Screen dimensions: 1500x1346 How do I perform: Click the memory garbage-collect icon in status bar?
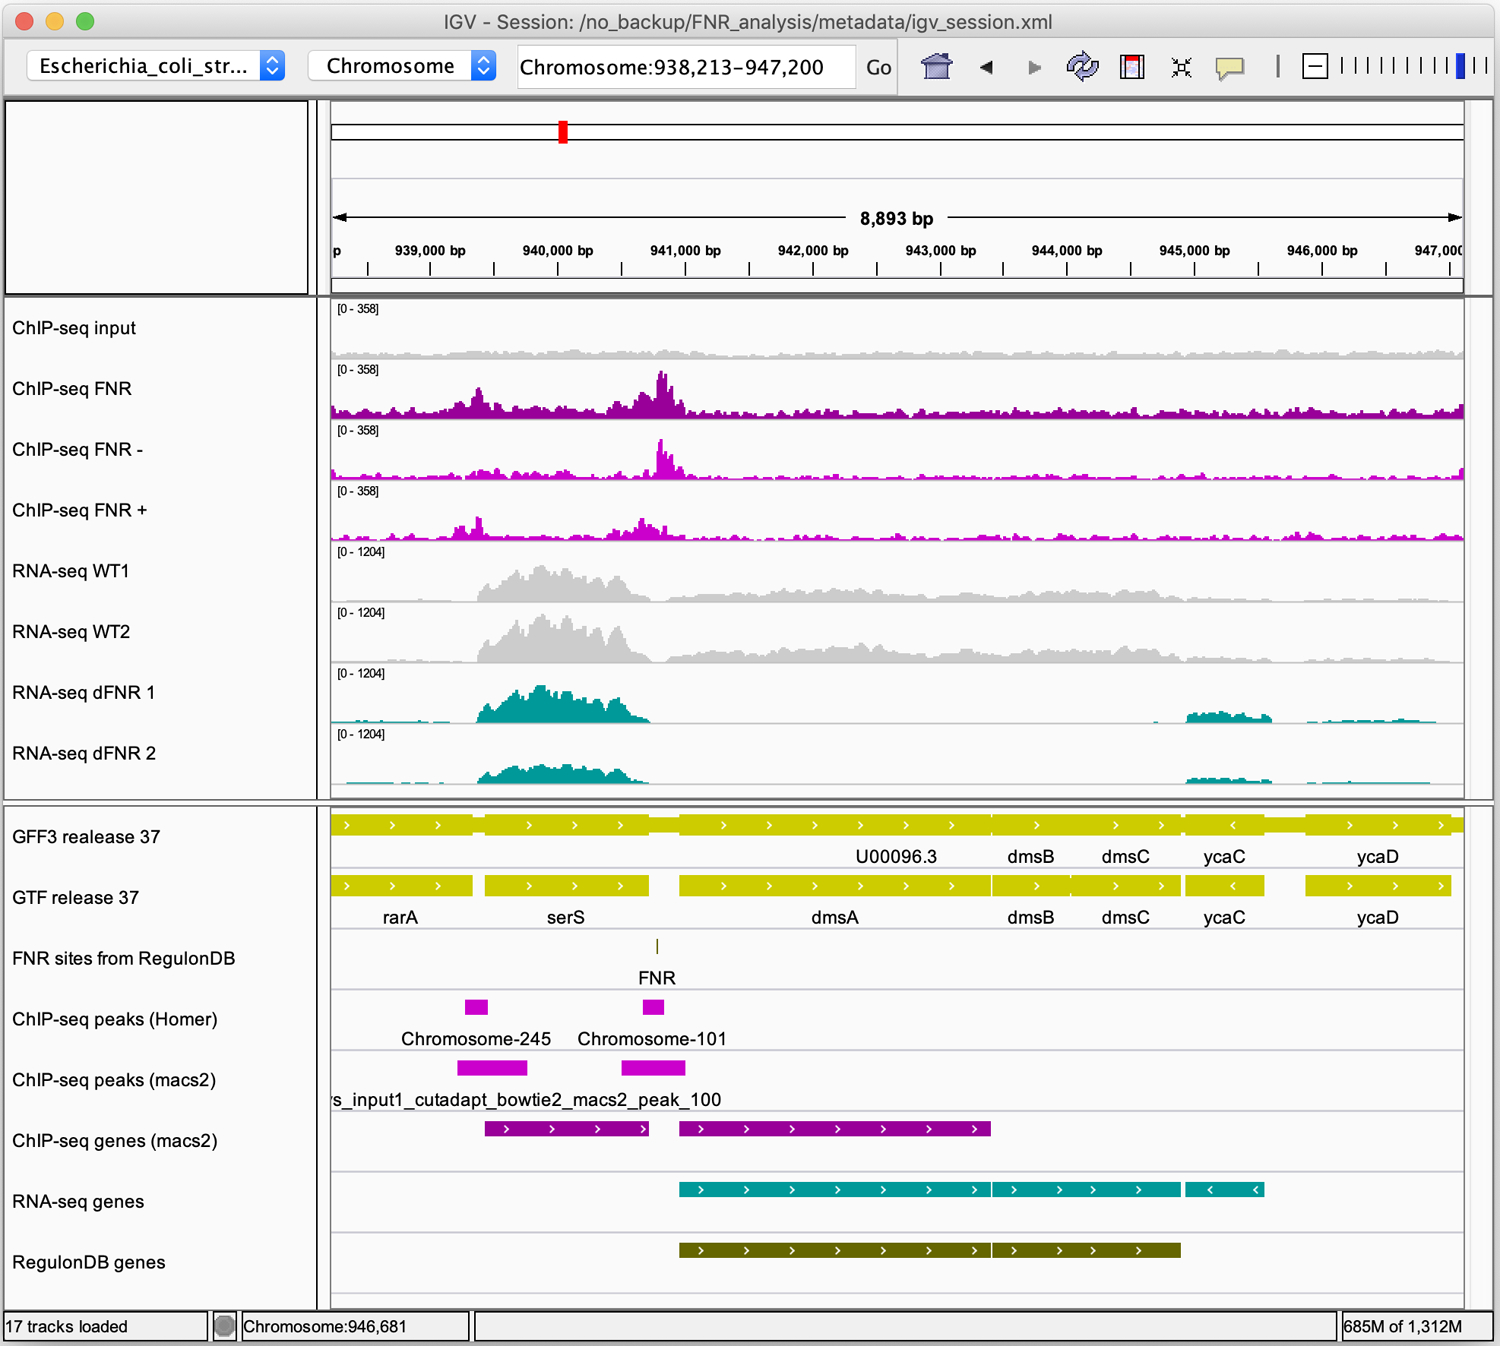coord(224,1326)
